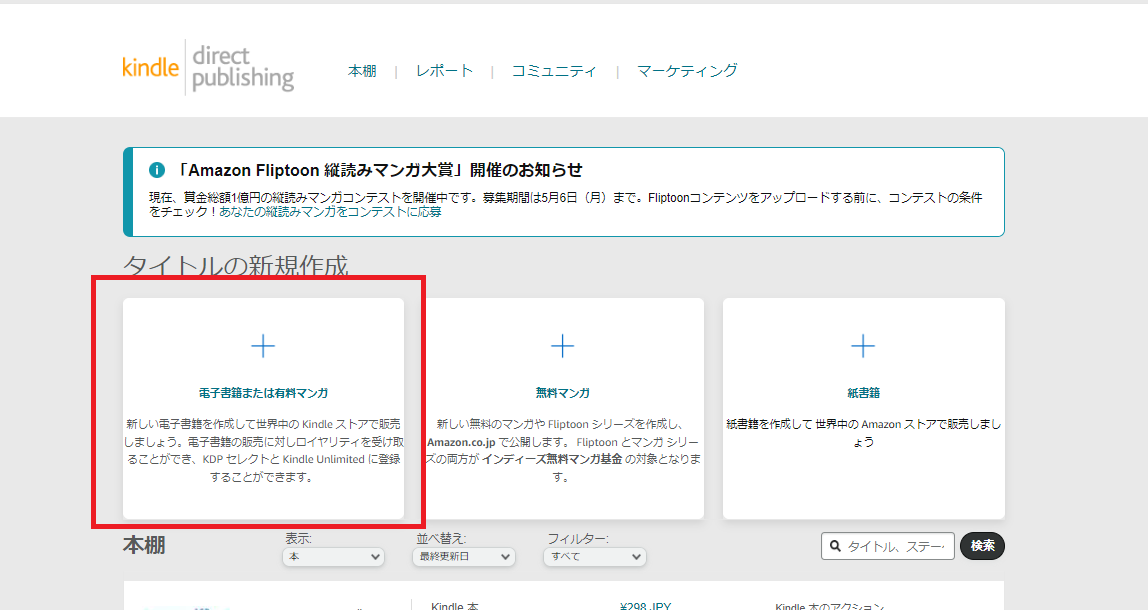
Task: Click the 検索 button
Action: (x=983, y=546)
